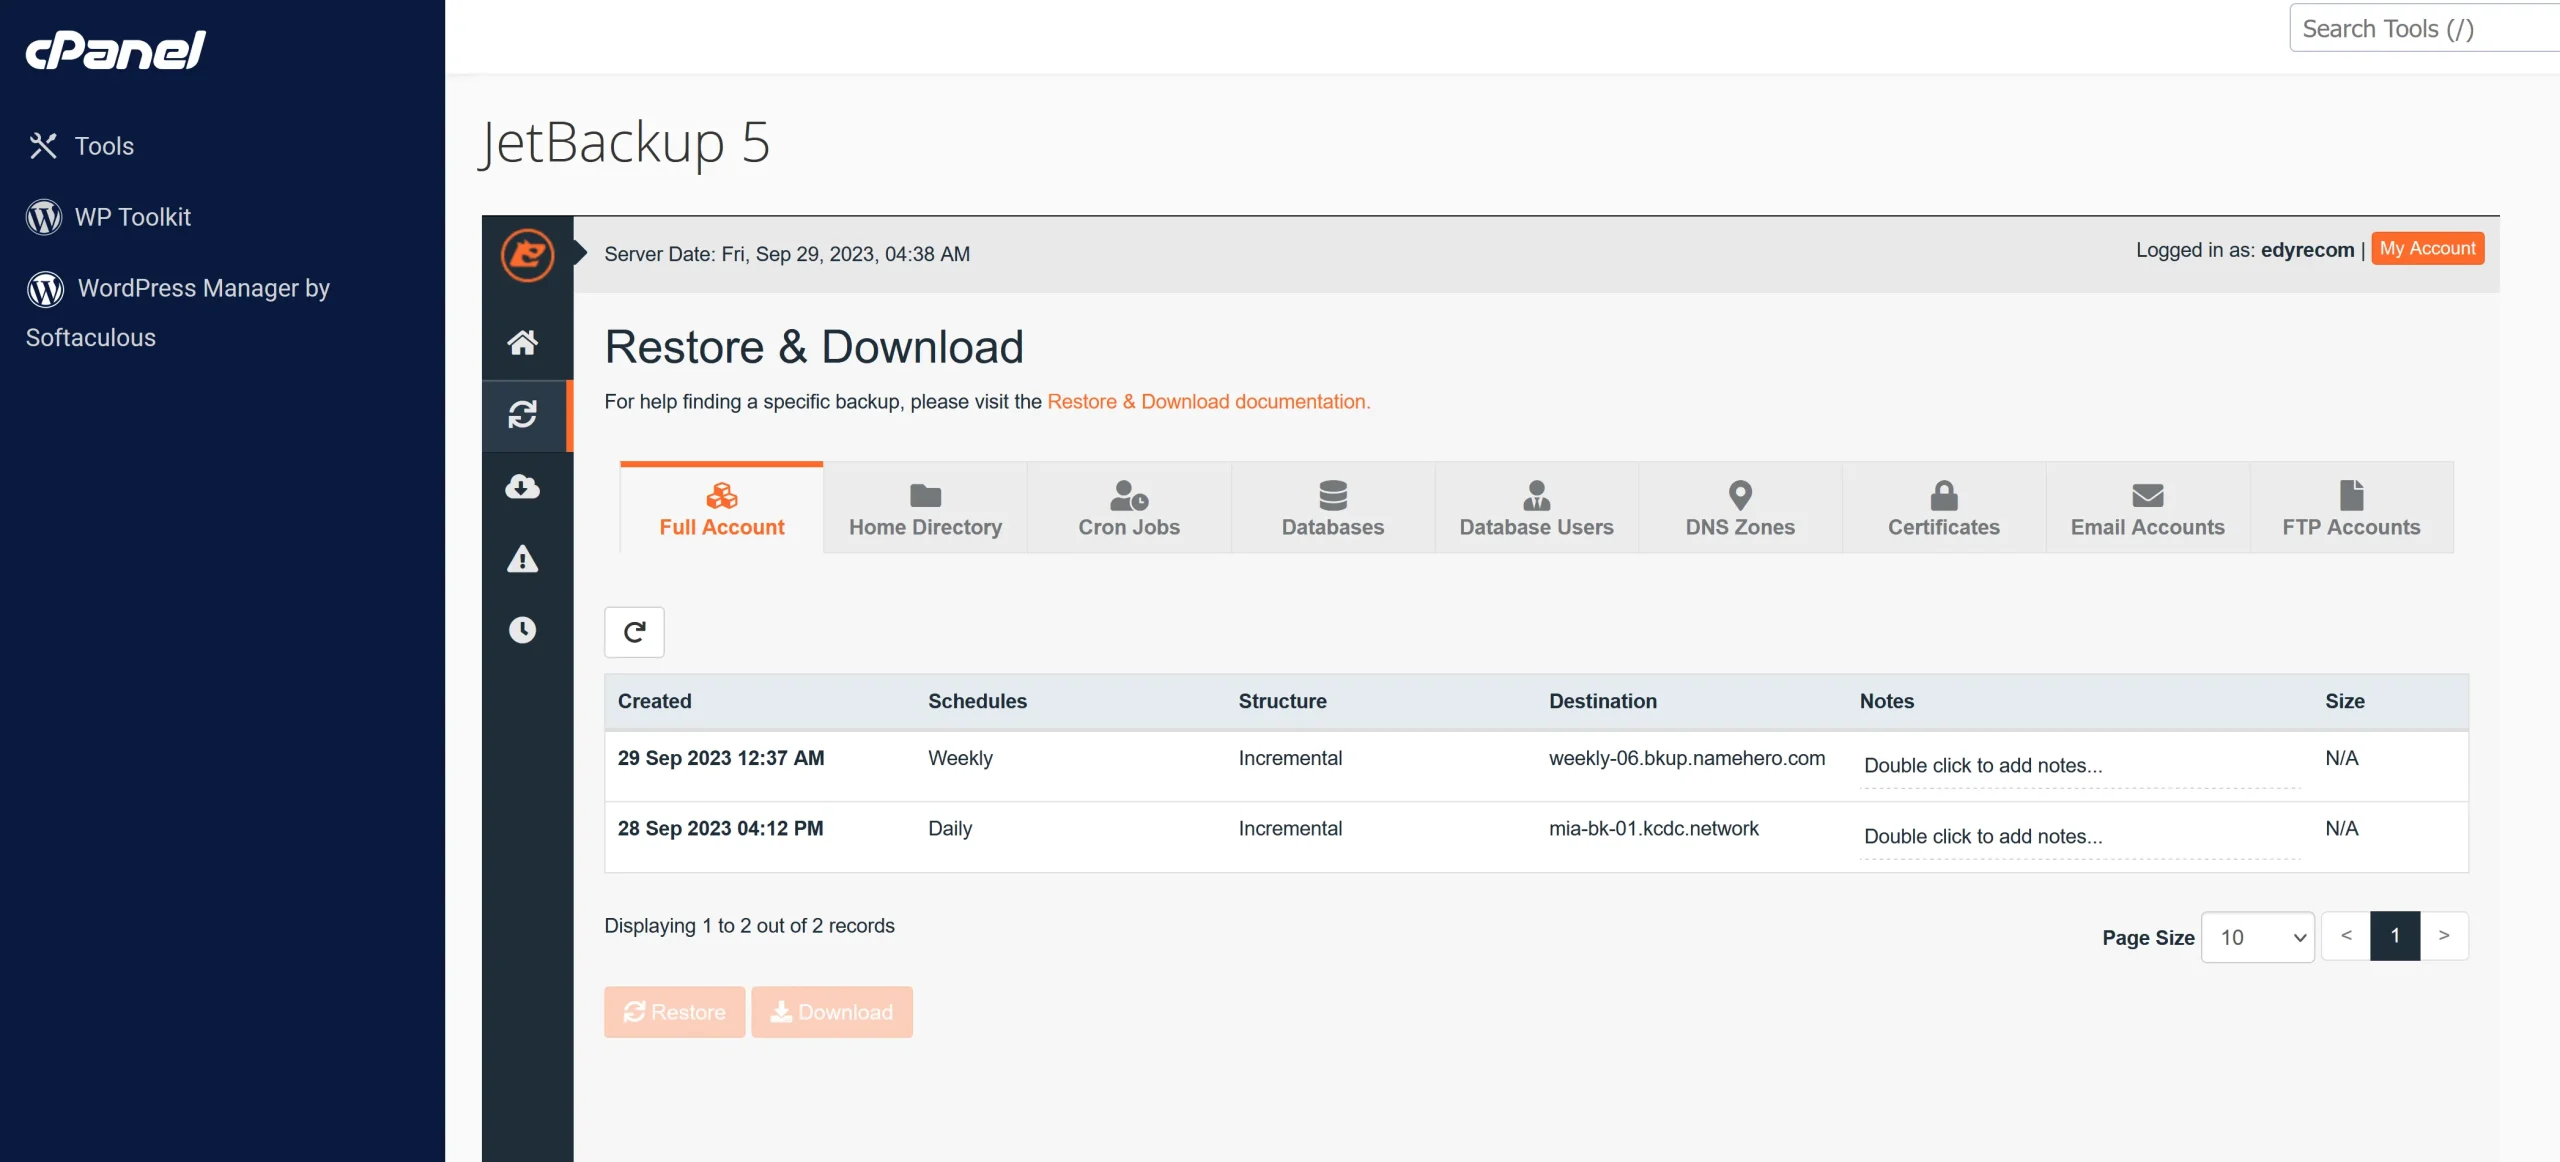Image resolution: width=2560 pixels, height=1162 pixels.
Task: Click the JetBackup logo in the header
Action: (527, 254)
